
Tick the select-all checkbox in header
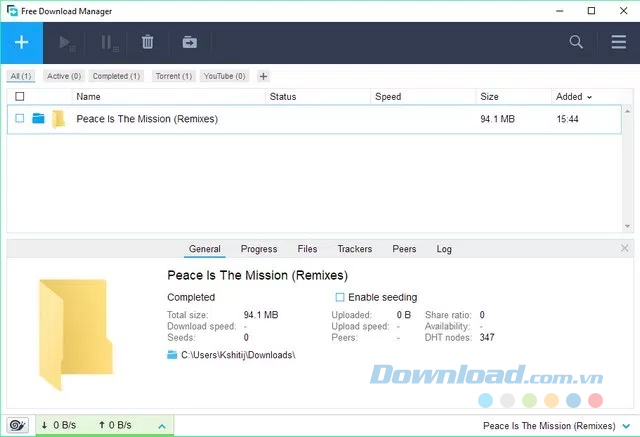tap(20, 96)
